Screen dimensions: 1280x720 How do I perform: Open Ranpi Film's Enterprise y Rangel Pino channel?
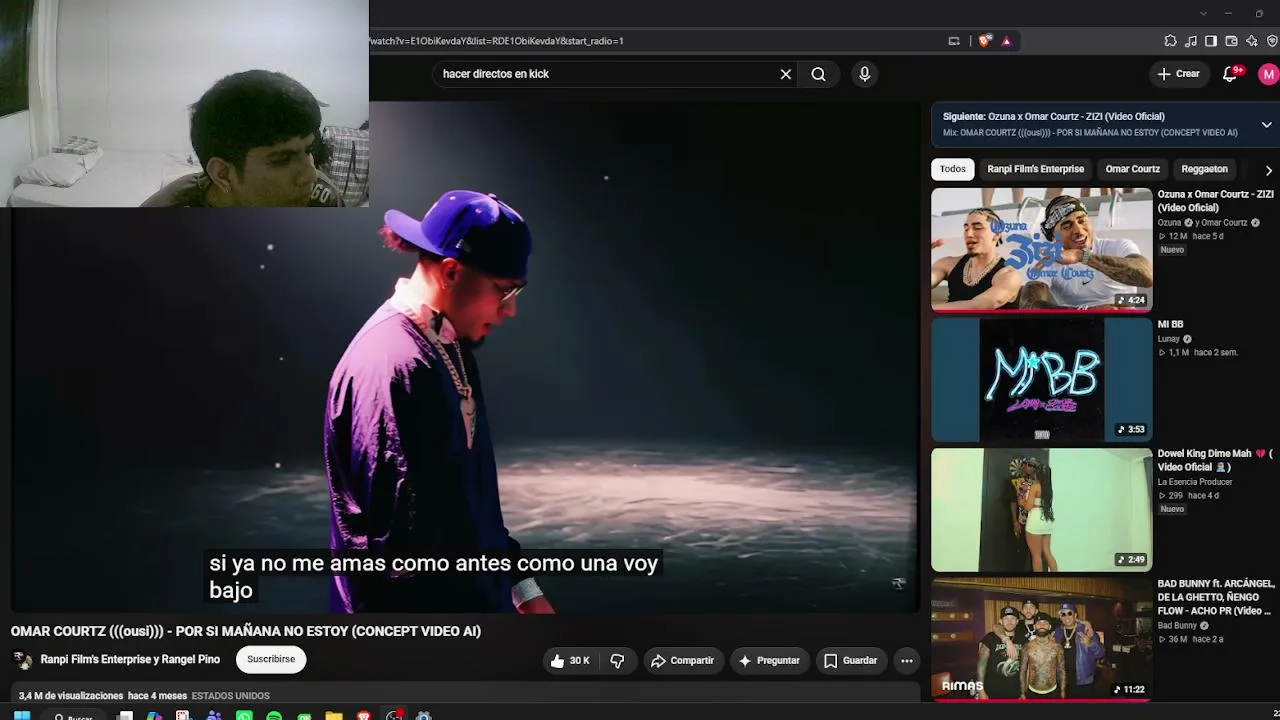tap(130, 660)
